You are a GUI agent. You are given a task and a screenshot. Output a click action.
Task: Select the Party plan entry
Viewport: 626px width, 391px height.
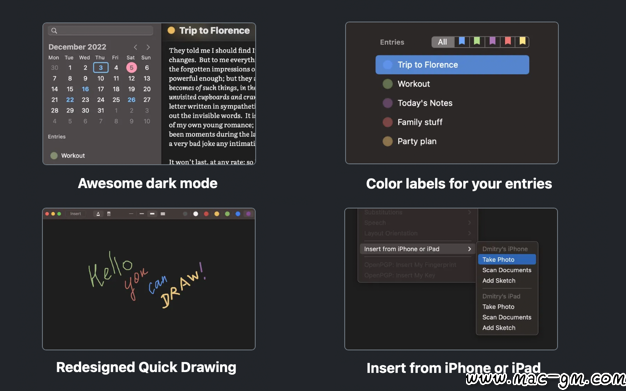tap(417, 141)
